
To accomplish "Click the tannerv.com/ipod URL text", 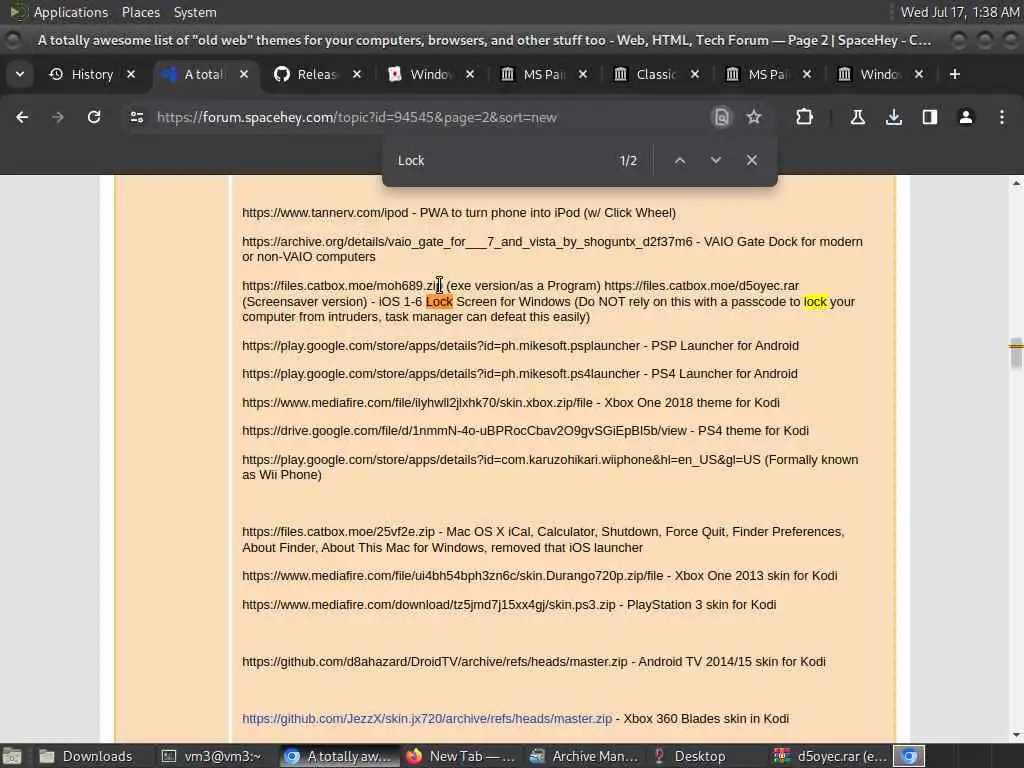I will click(x=325, y=213).
